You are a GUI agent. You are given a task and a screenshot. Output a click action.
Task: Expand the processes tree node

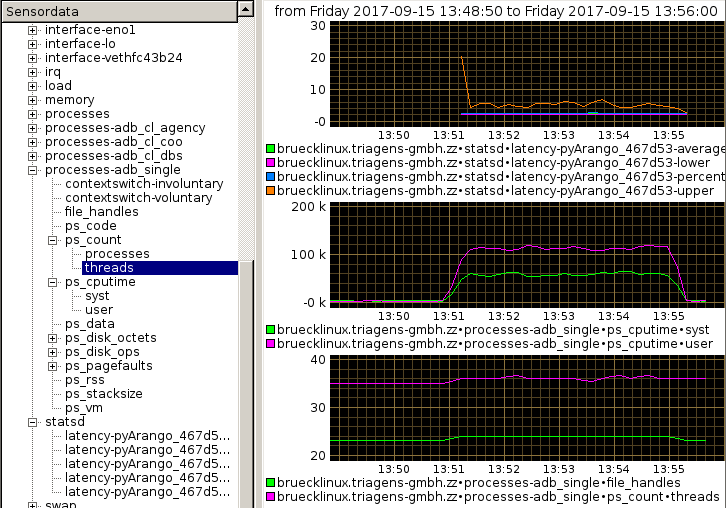click(x=32, y=114)
